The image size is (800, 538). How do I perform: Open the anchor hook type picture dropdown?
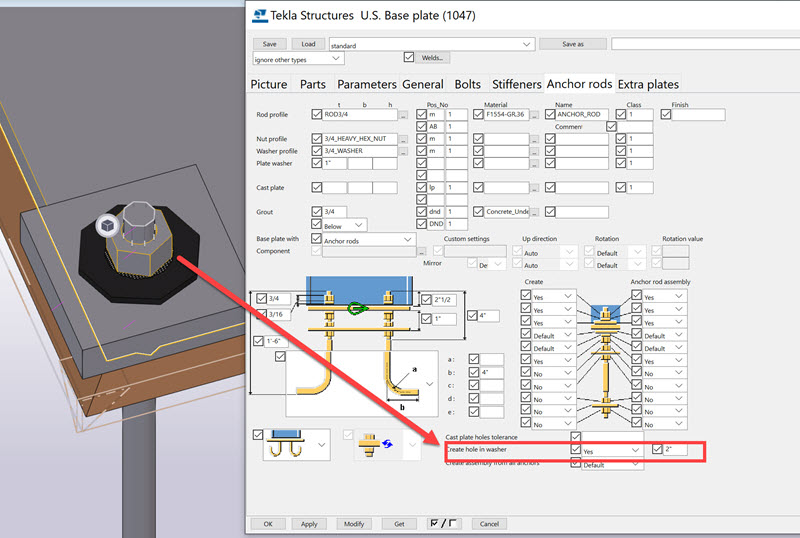(x=321, y=445)
